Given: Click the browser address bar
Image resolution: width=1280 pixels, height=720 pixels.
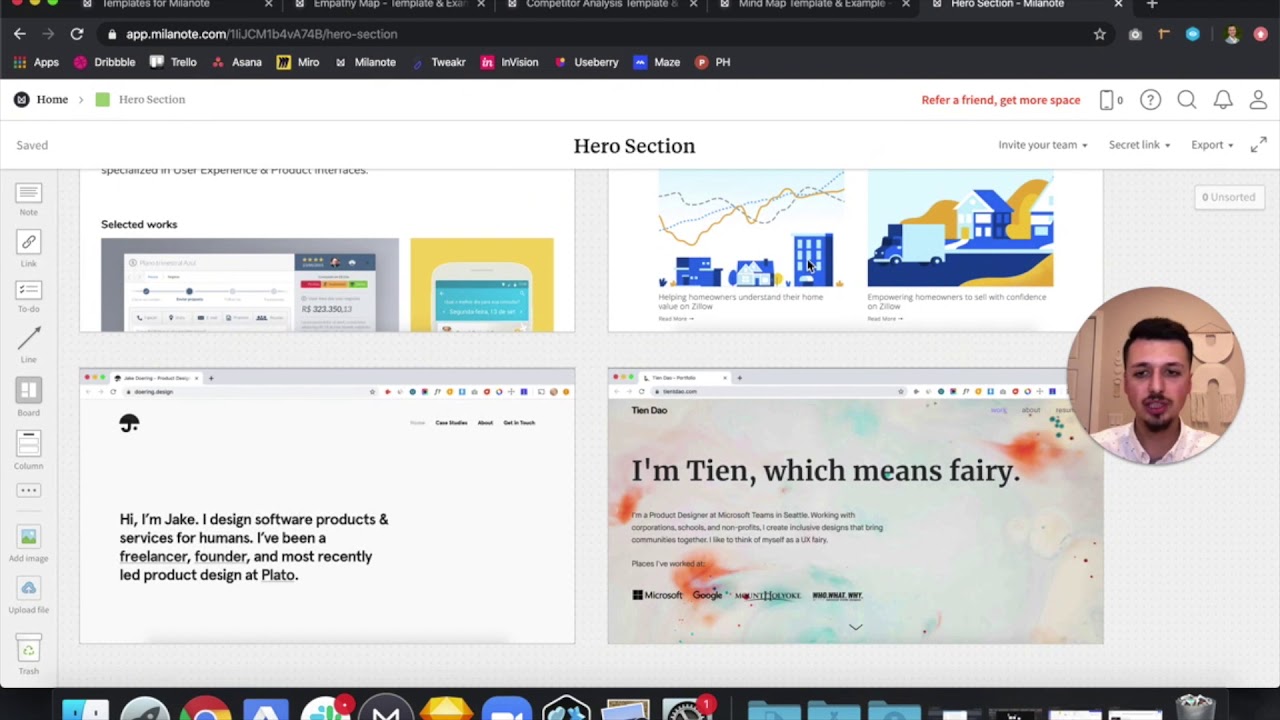Looking at the screenshot, I should click(600, 34).
